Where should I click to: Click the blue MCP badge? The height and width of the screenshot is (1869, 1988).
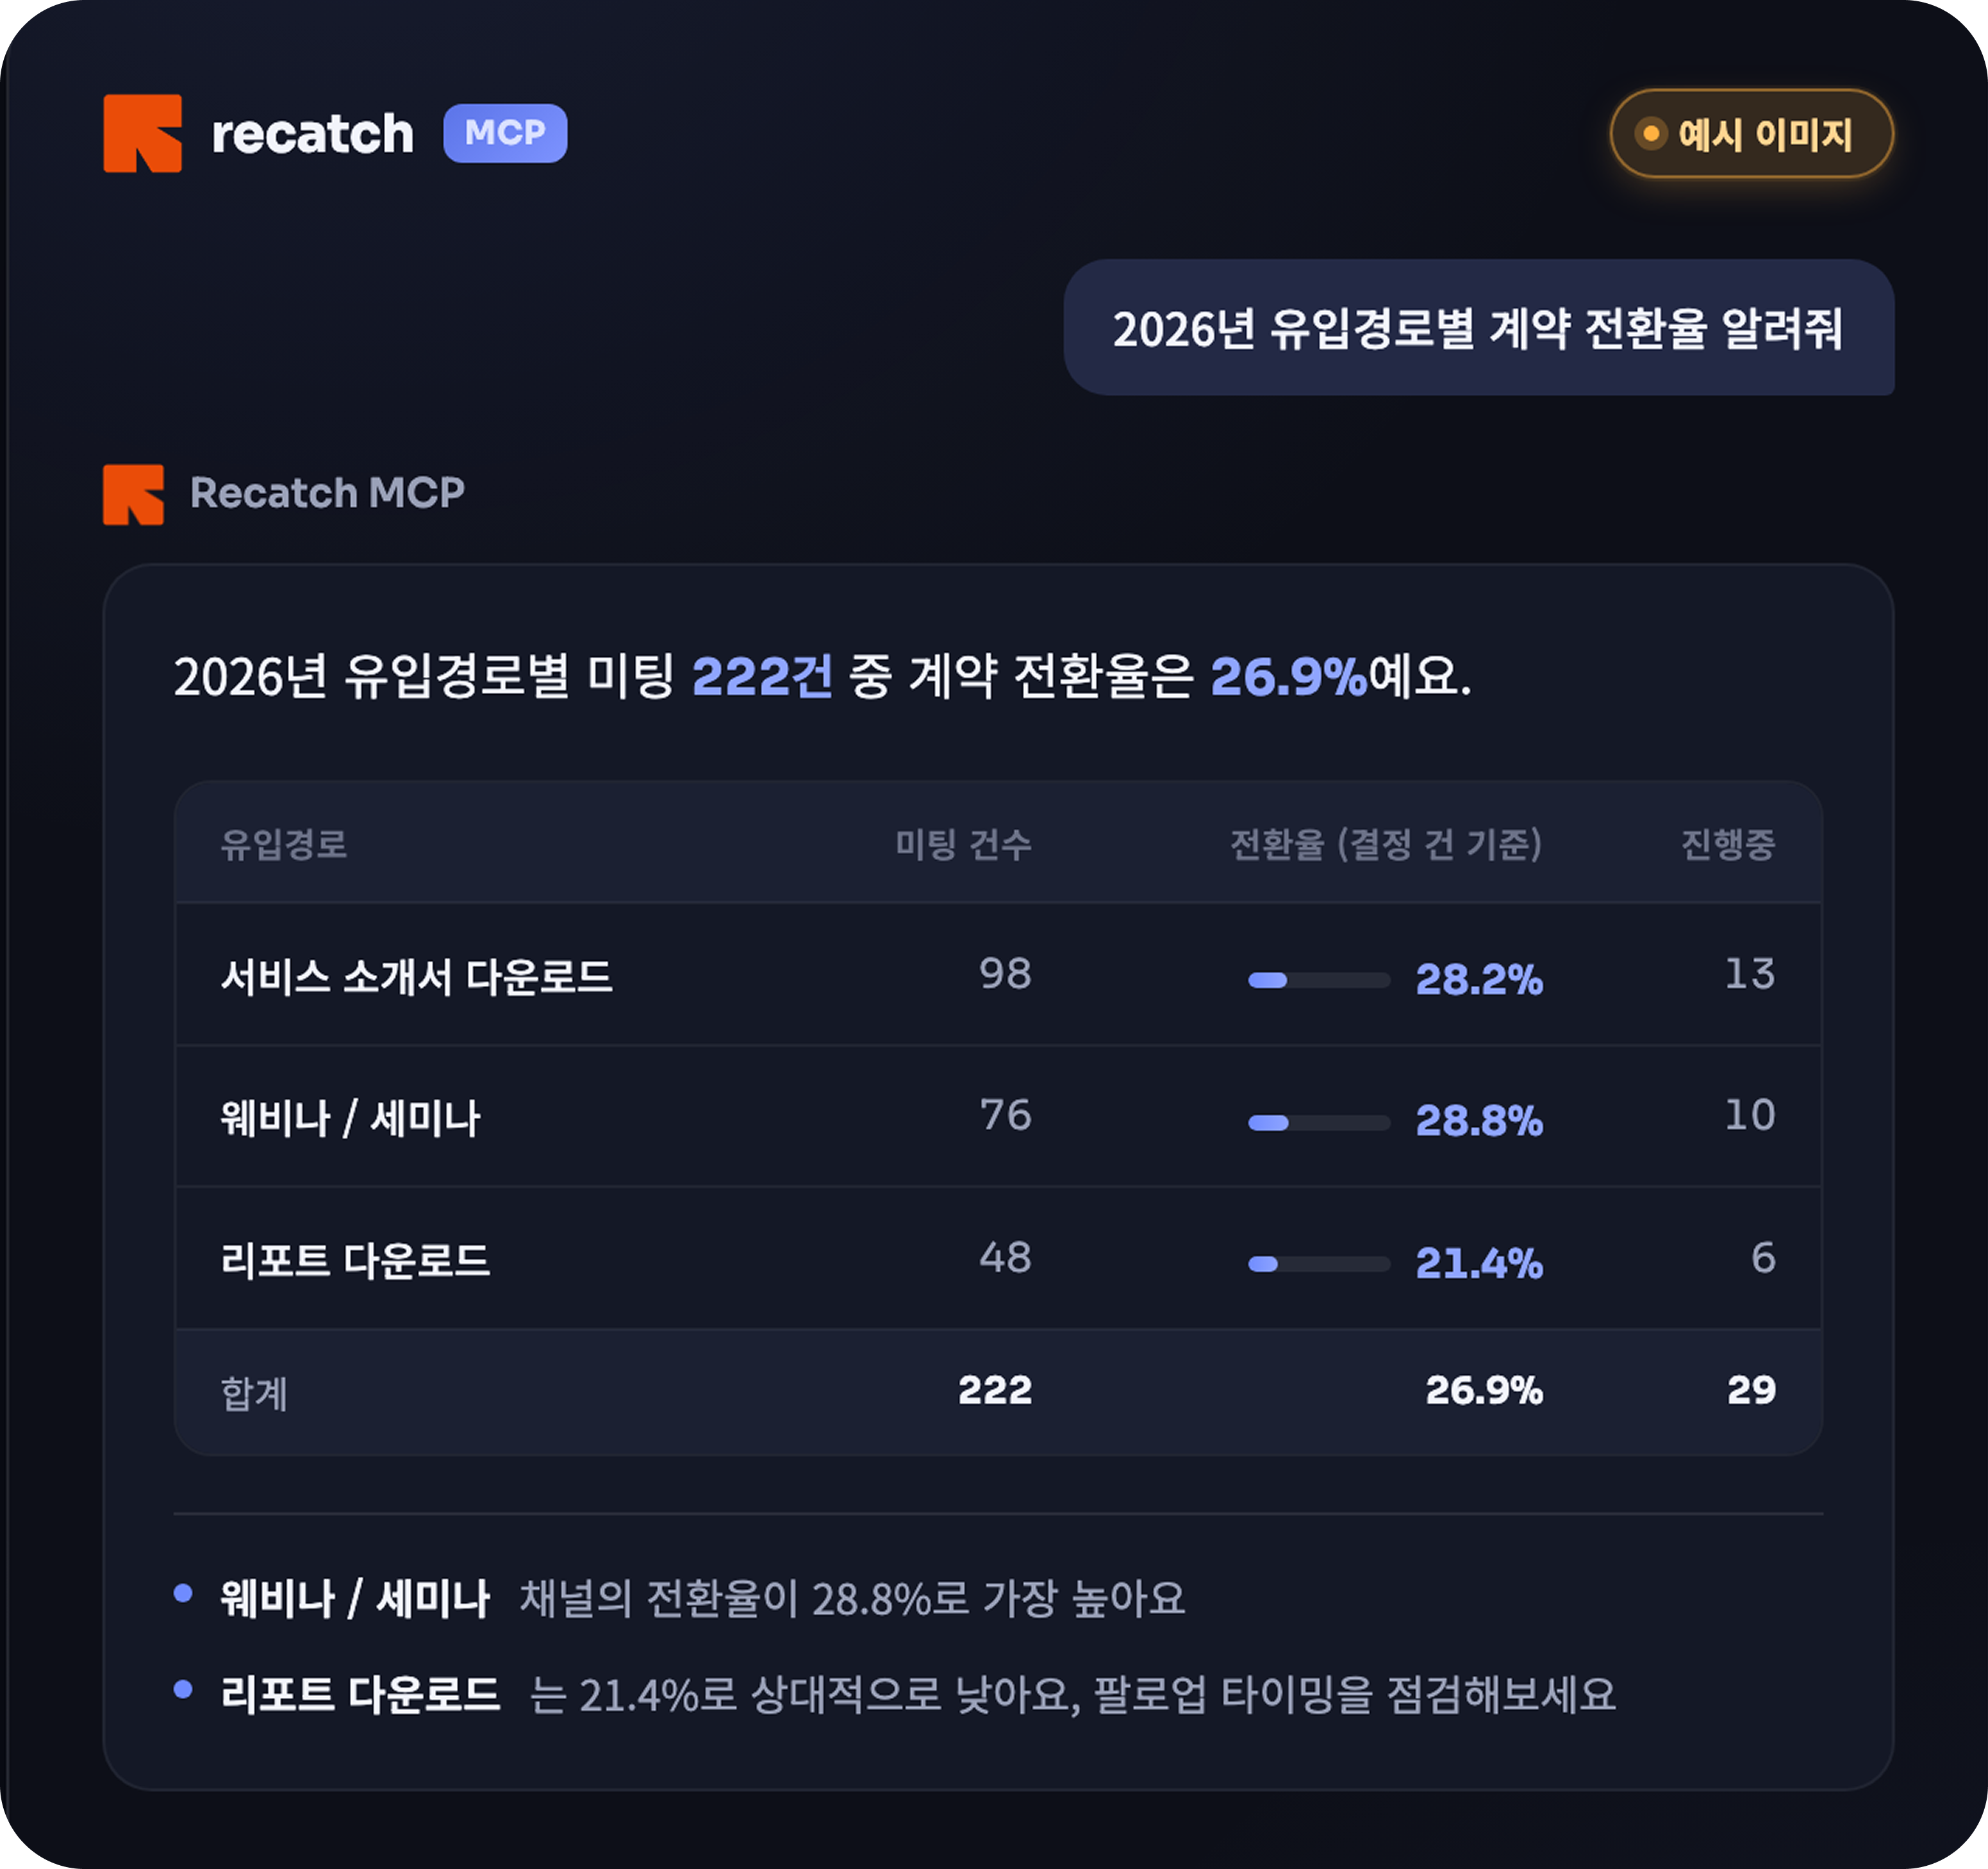pos(505,133)
